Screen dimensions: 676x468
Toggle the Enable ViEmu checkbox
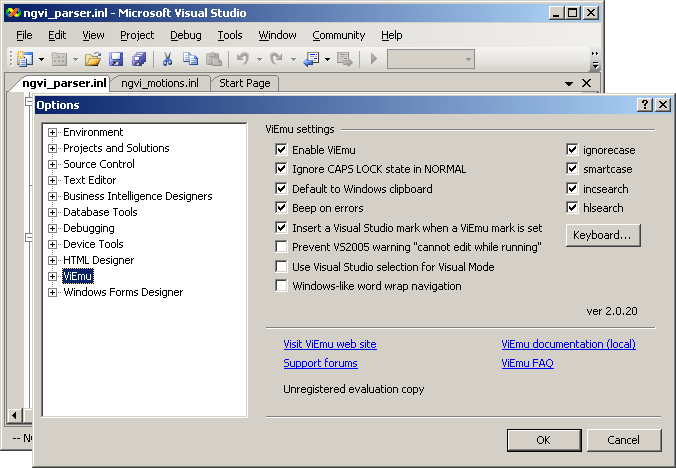tap(281, 150)
